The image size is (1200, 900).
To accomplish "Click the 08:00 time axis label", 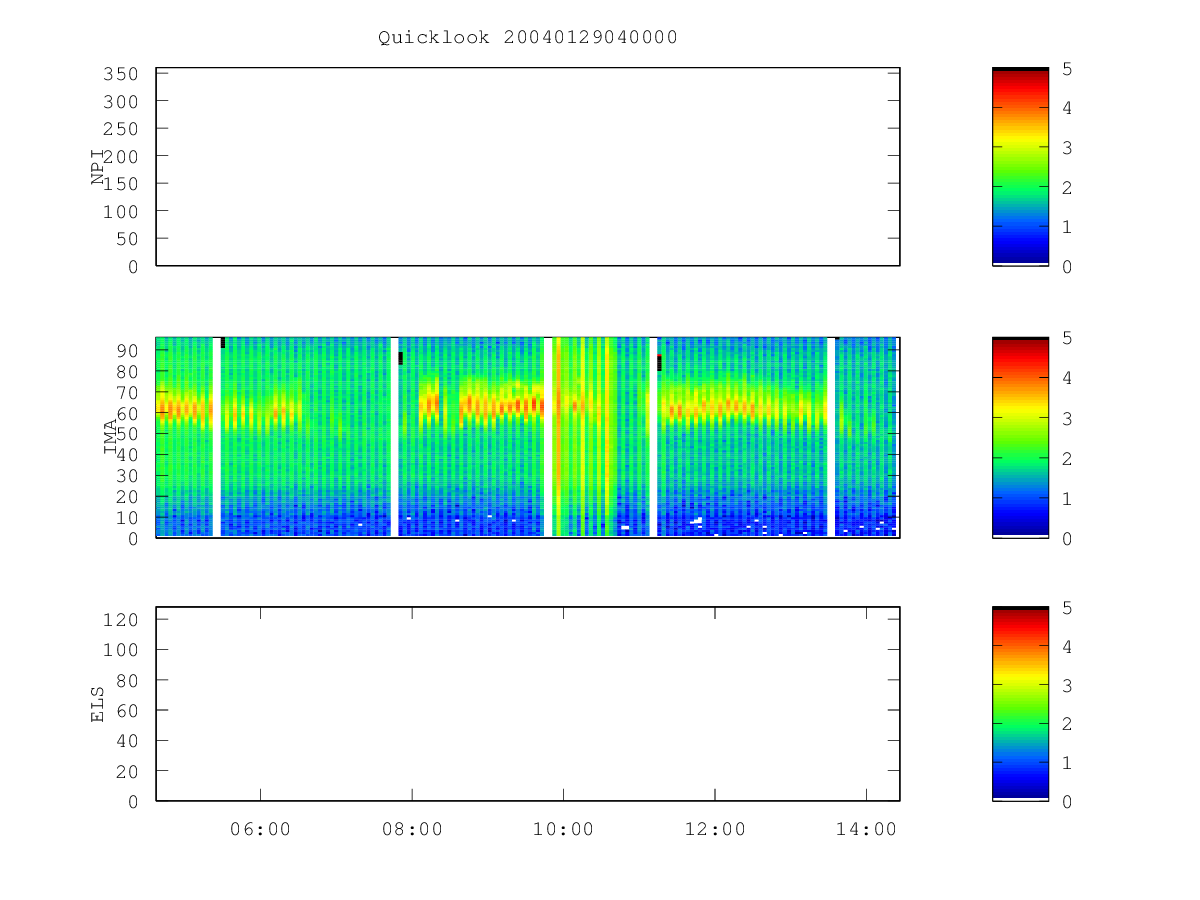I will point(412,829).
